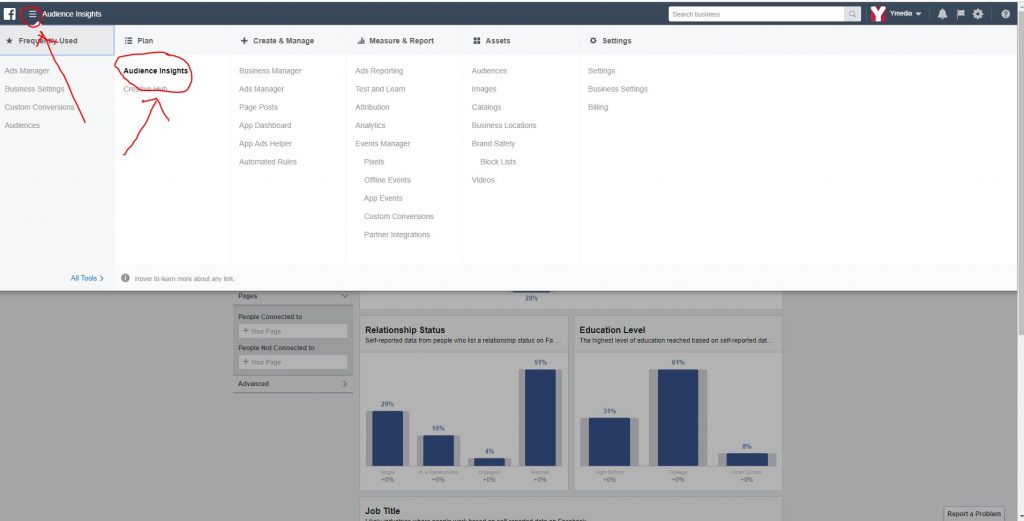Open Catalogs link
Image resolution: width=1024 pixels, height=521 pixels.
[487, 107]
